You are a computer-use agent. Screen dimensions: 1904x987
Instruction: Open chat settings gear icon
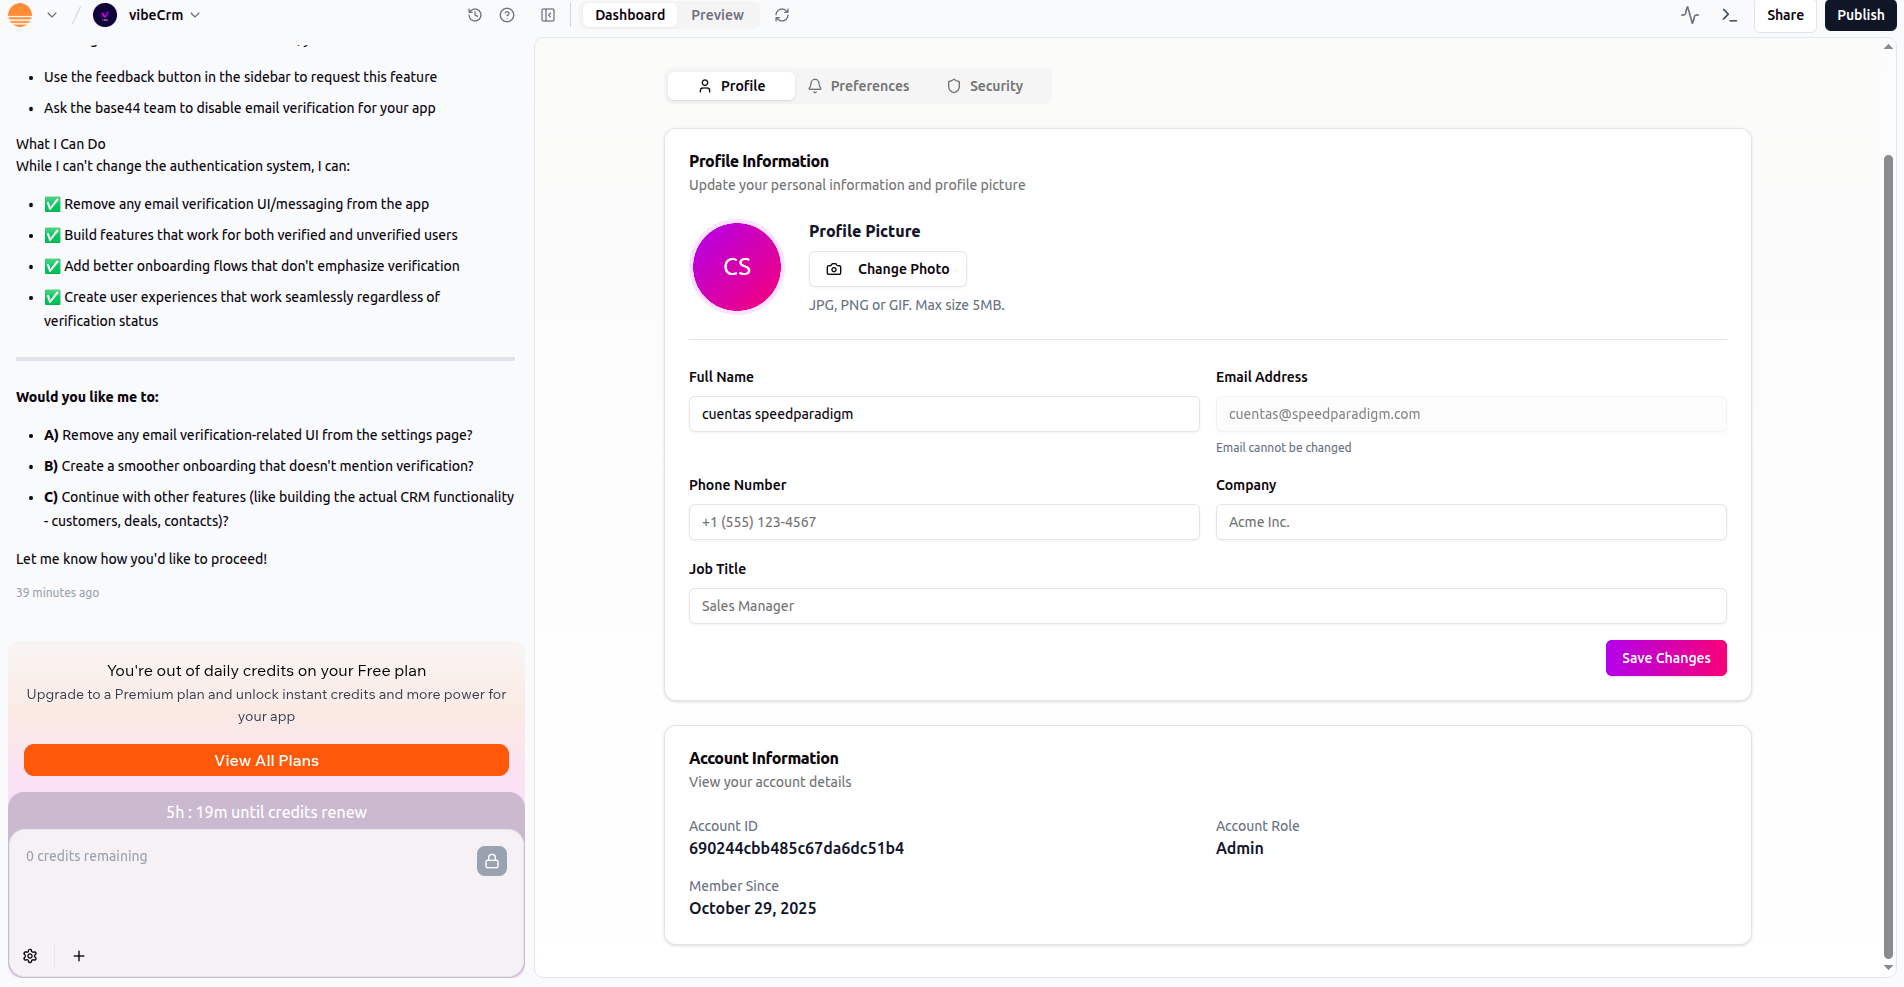point(30,956)
